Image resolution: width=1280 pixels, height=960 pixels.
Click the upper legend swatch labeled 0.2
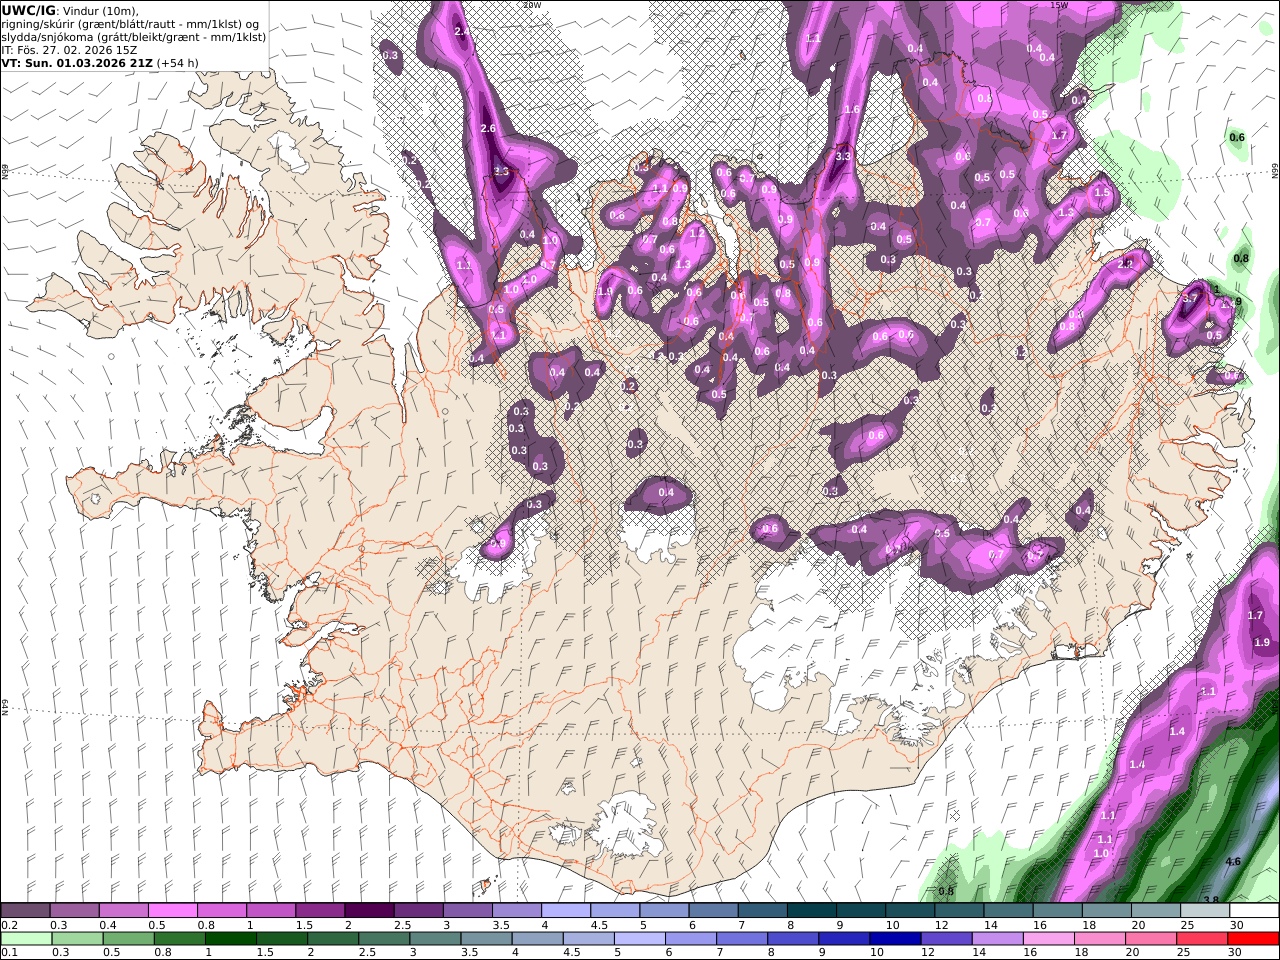coord(25,911)
